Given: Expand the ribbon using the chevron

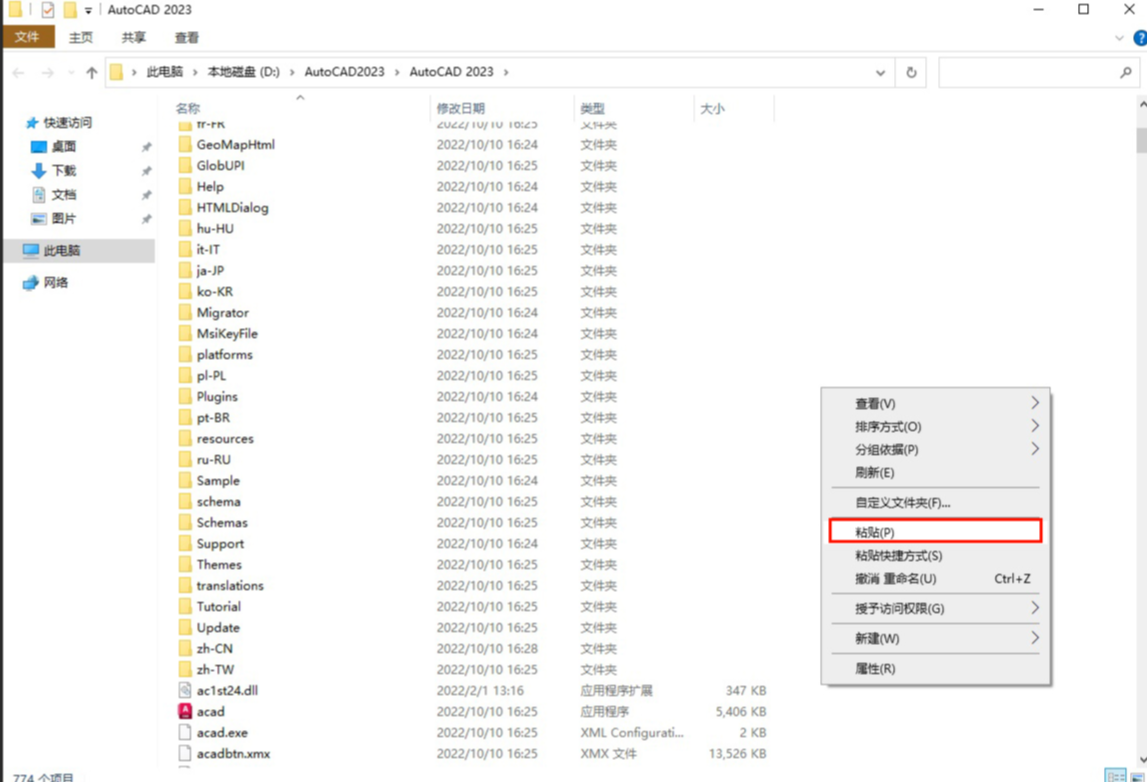Looking at the screenshot, I should click(1119, 38).
